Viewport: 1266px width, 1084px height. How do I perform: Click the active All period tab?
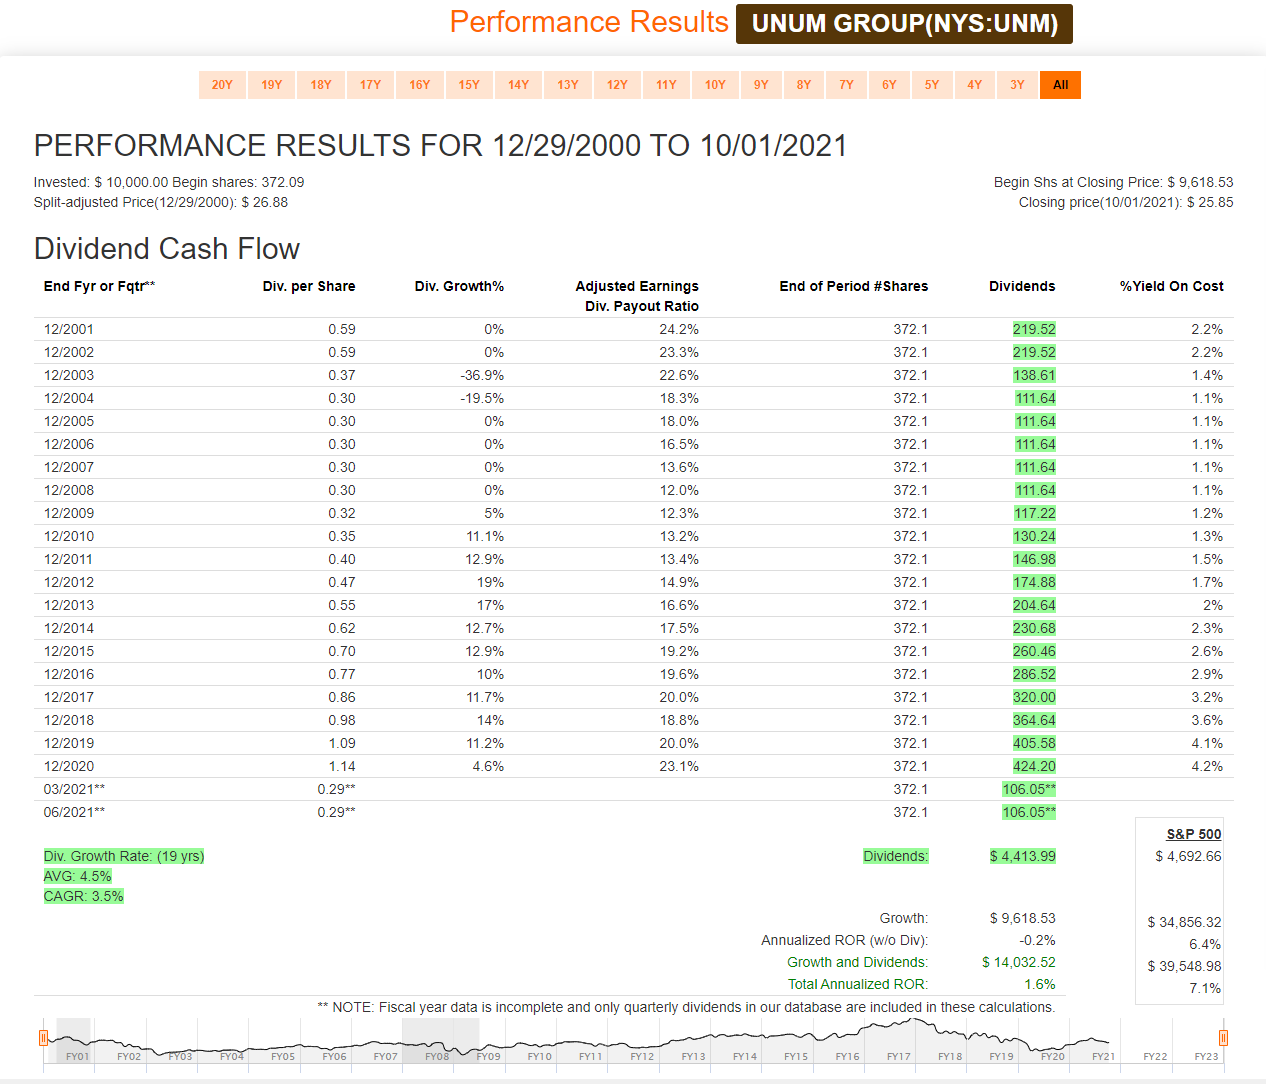(1060, 85)
